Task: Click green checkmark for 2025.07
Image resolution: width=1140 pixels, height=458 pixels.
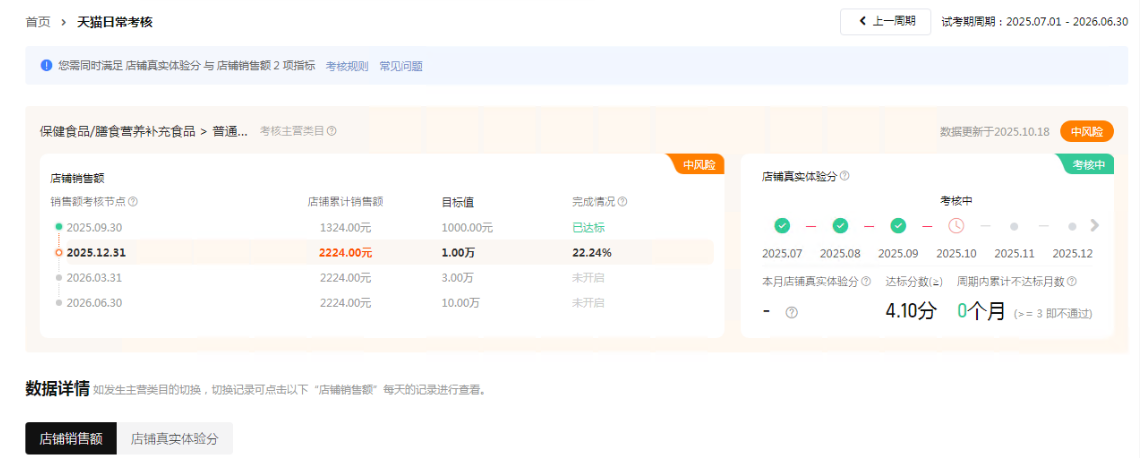Action: pyautogui.click(x=782, y=226)
